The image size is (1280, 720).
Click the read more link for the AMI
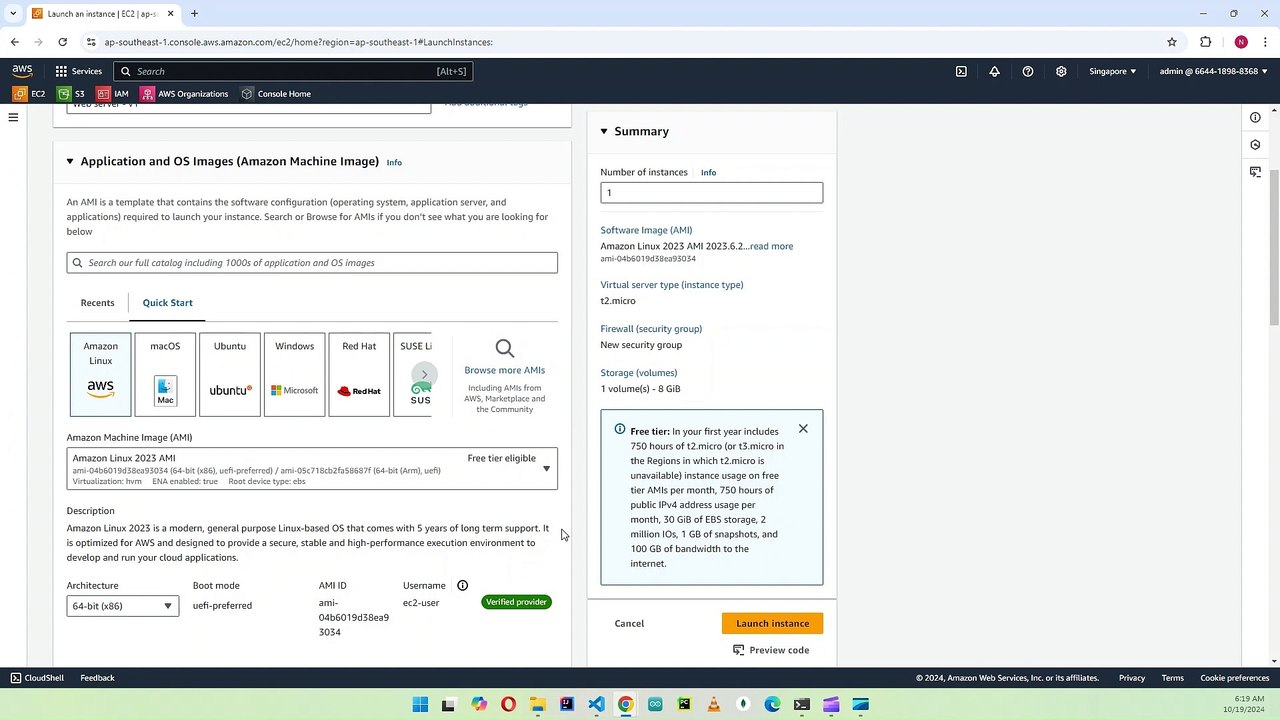coord(771,246)
